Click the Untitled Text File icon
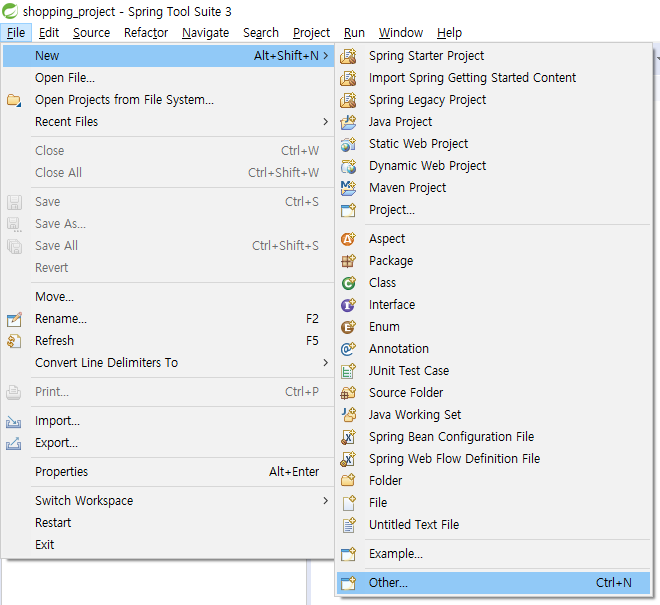 click(x=348, y=525)
